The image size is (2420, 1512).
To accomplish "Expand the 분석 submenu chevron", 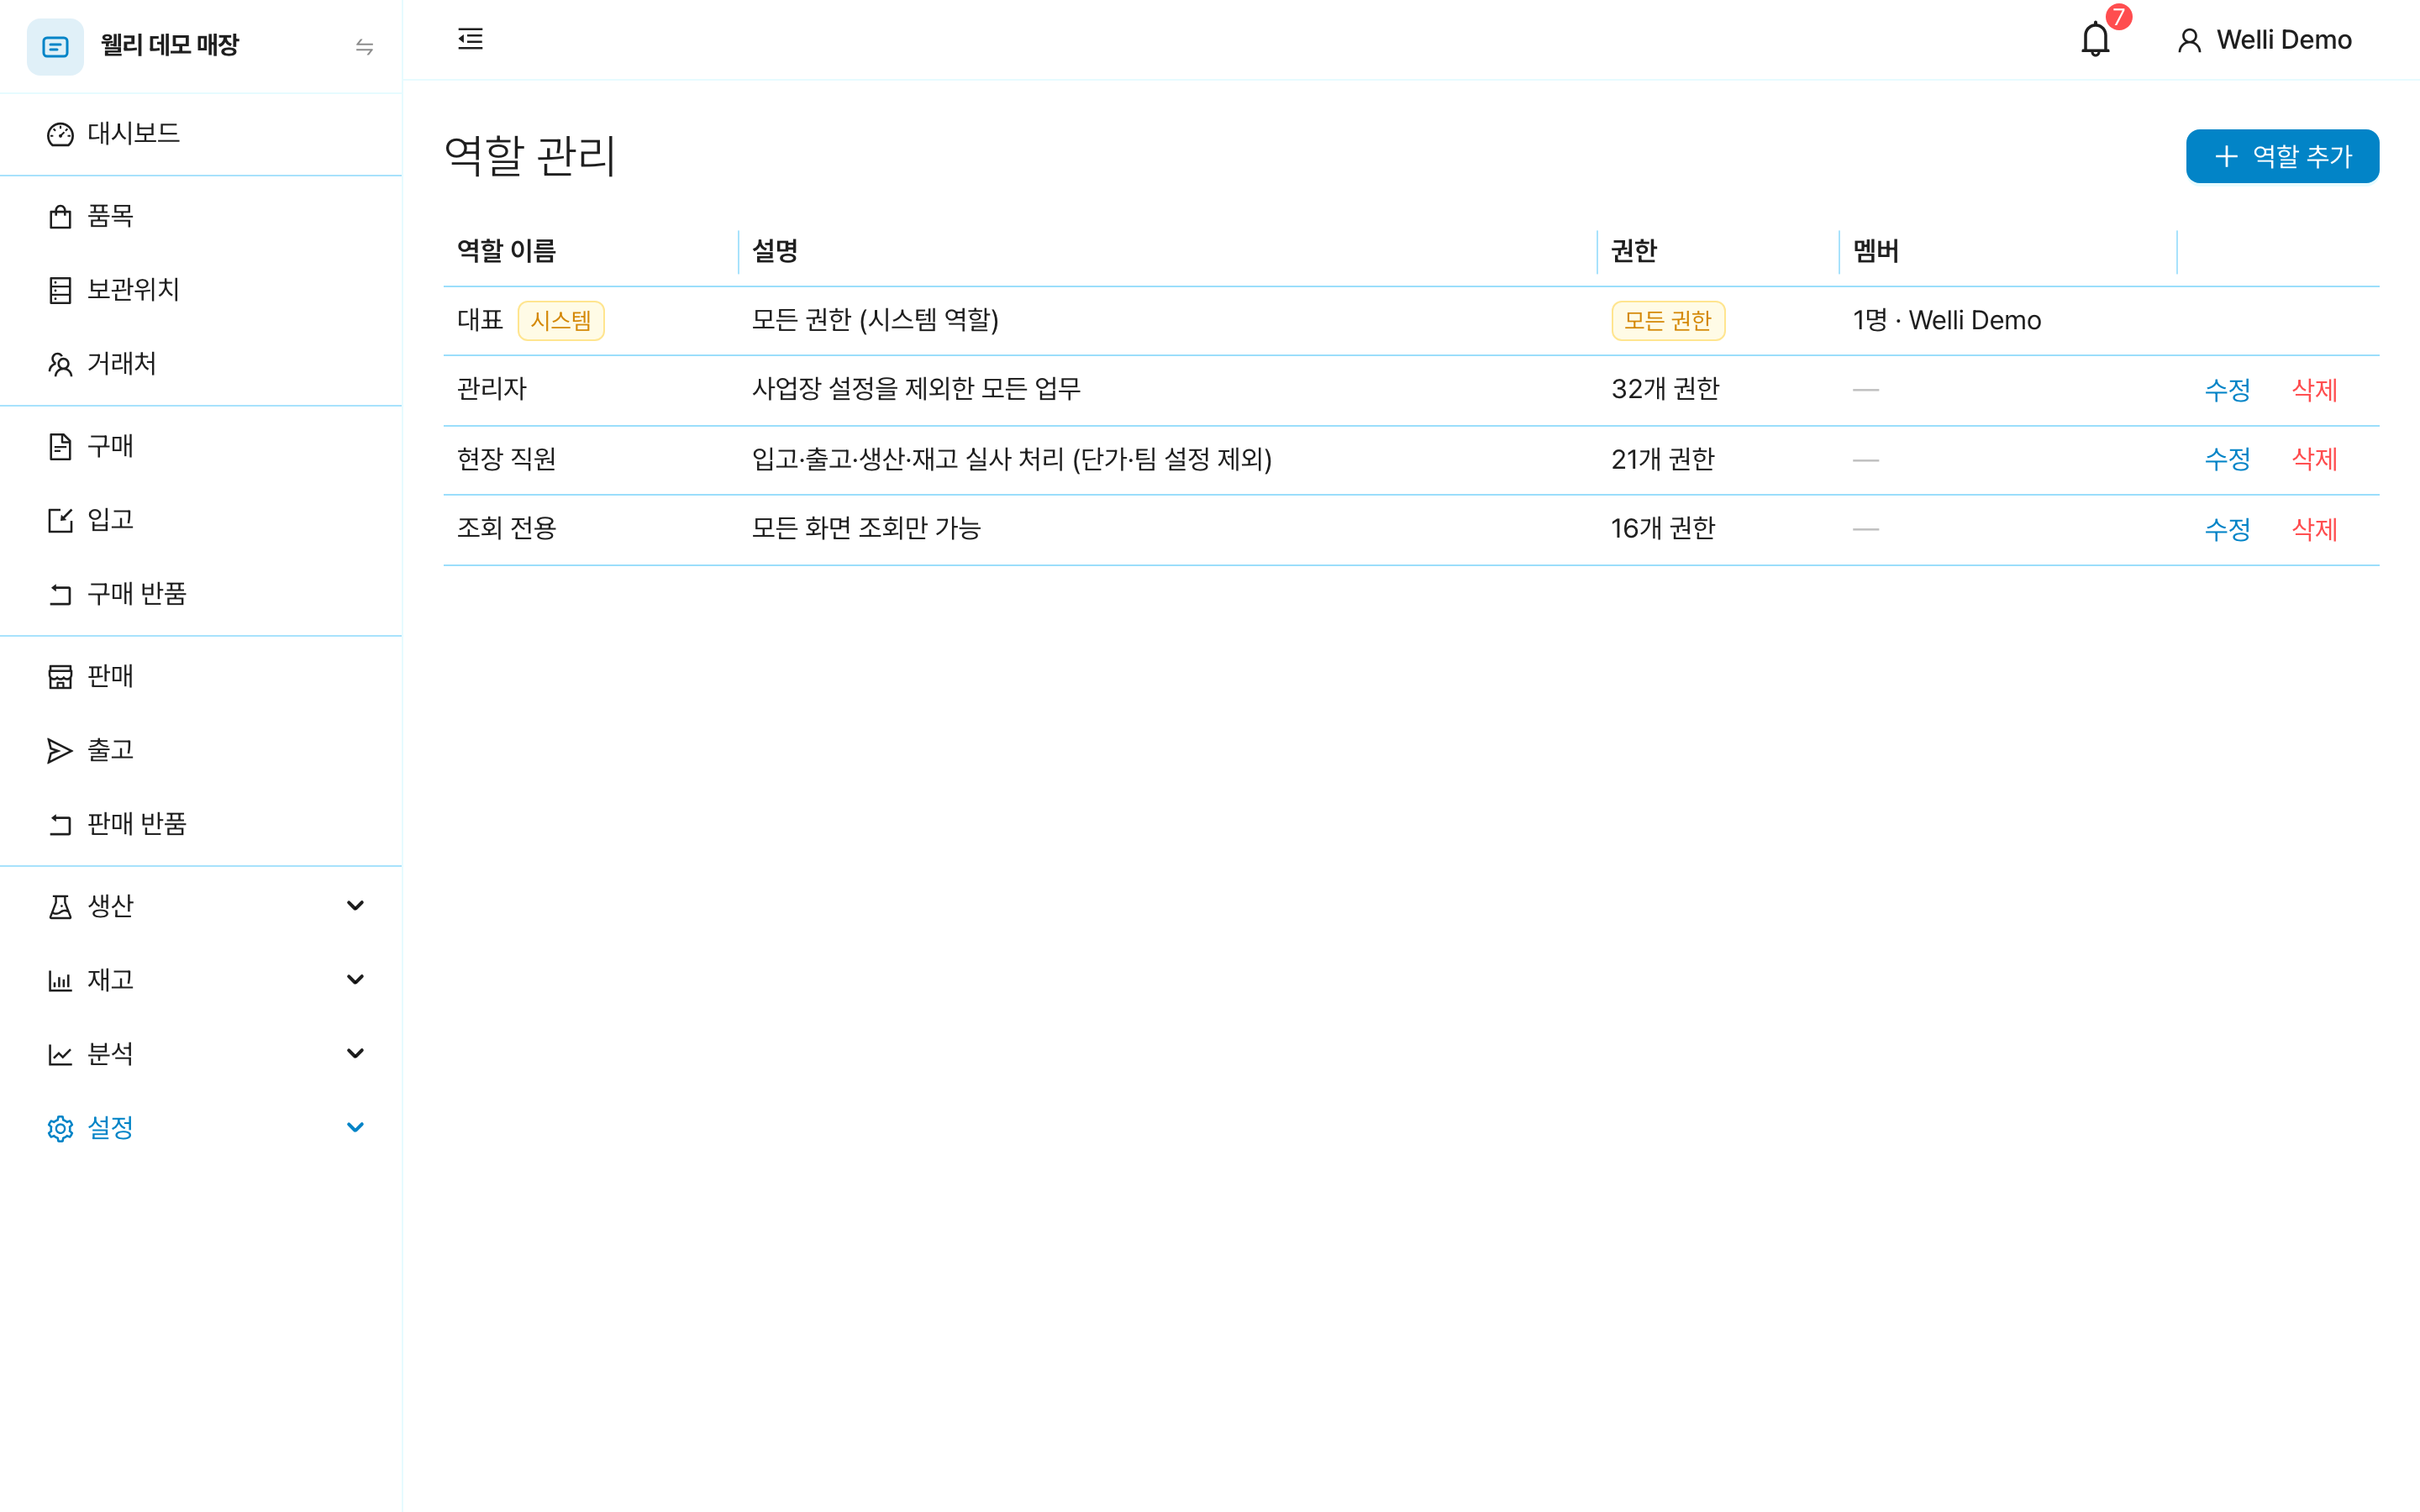I will click(355, 1053).
